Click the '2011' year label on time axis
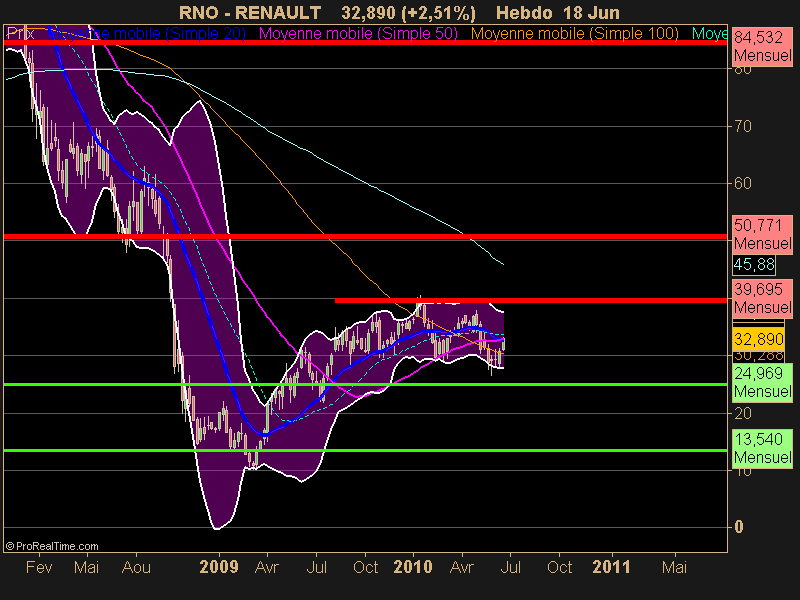The image size is (800, 600). 612,567
